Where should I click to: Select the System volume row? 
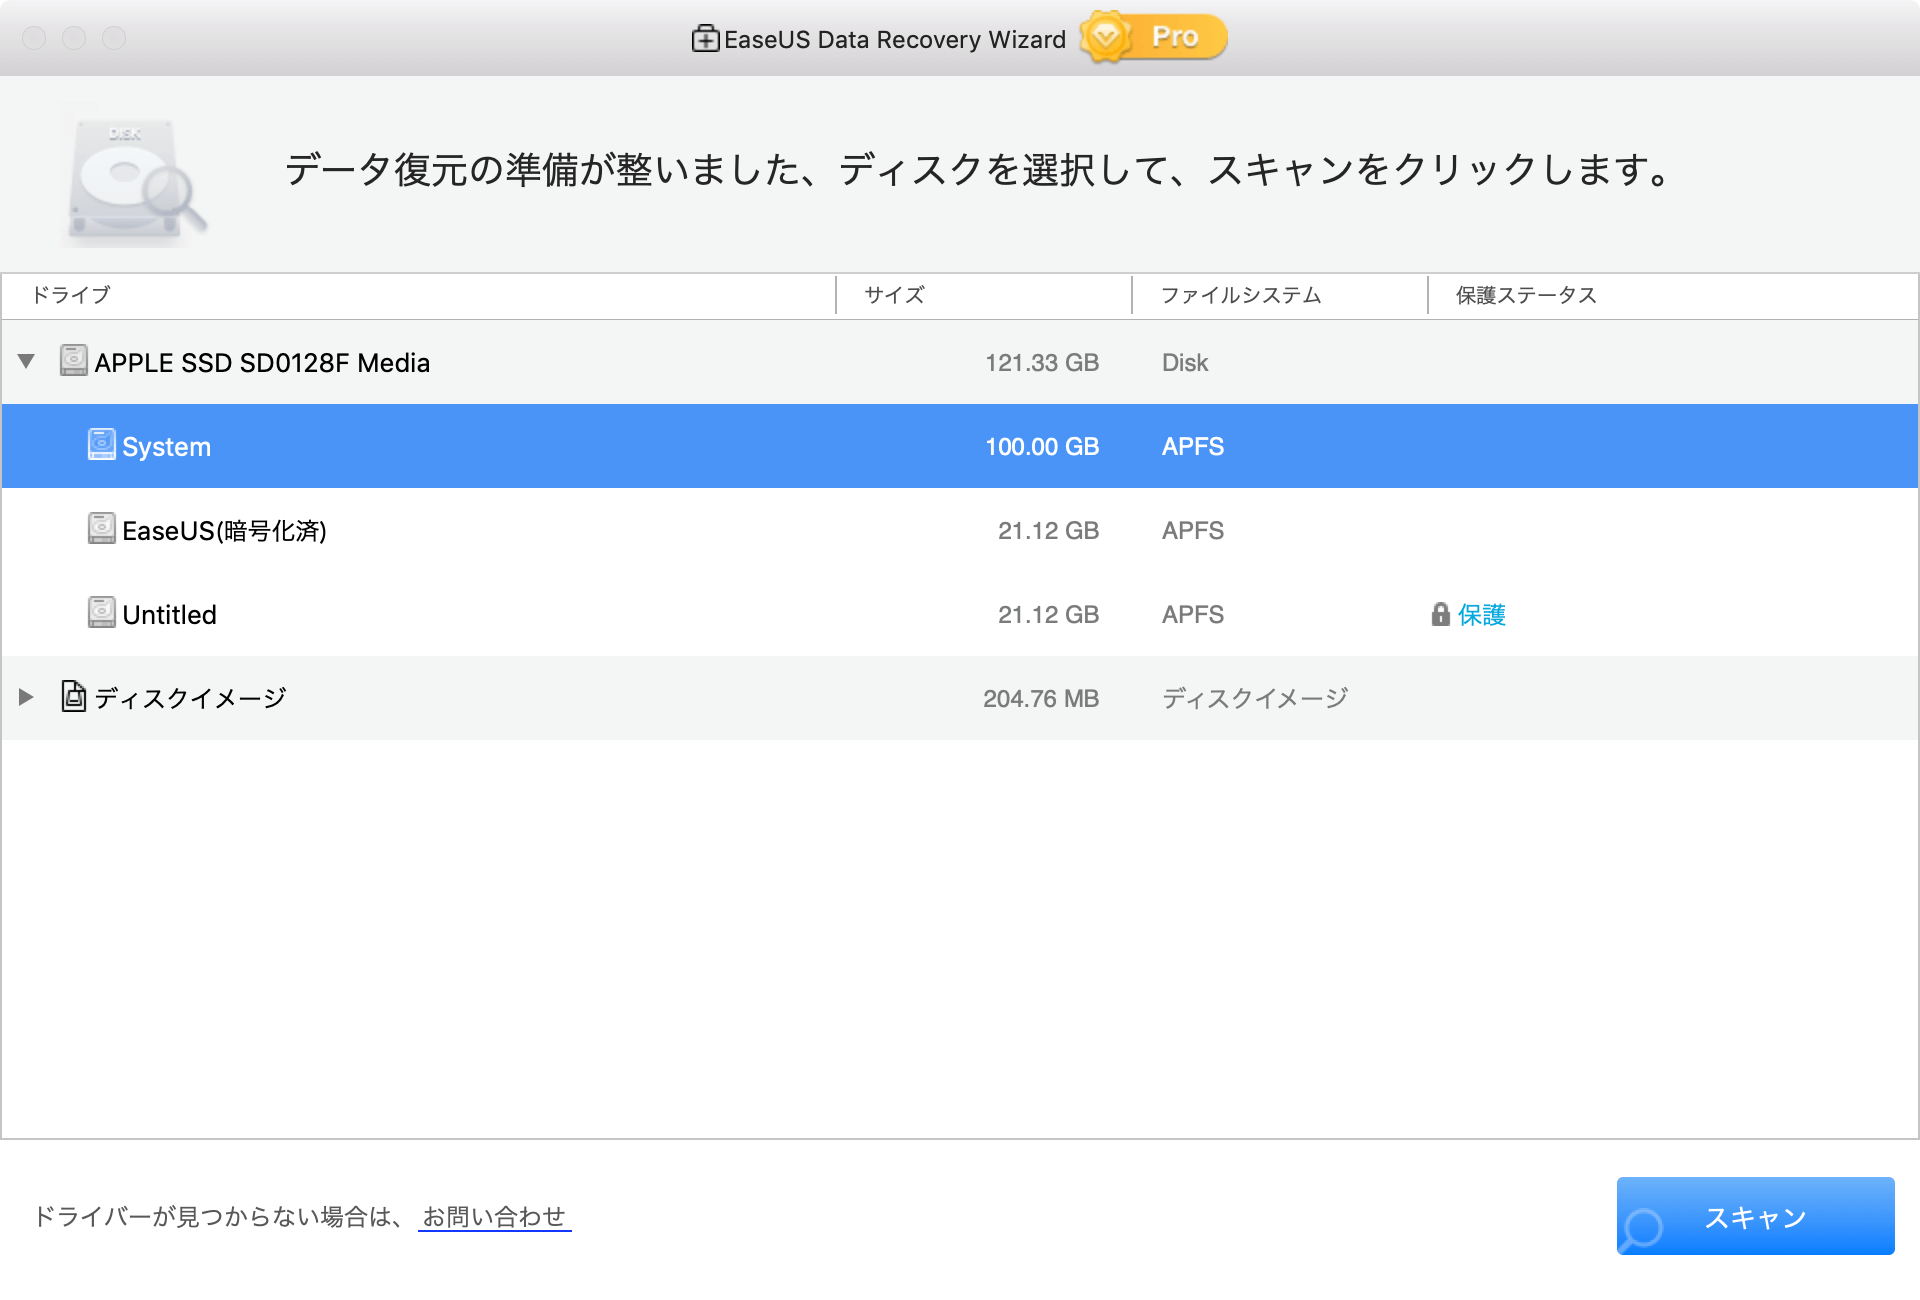pos(960,446)
